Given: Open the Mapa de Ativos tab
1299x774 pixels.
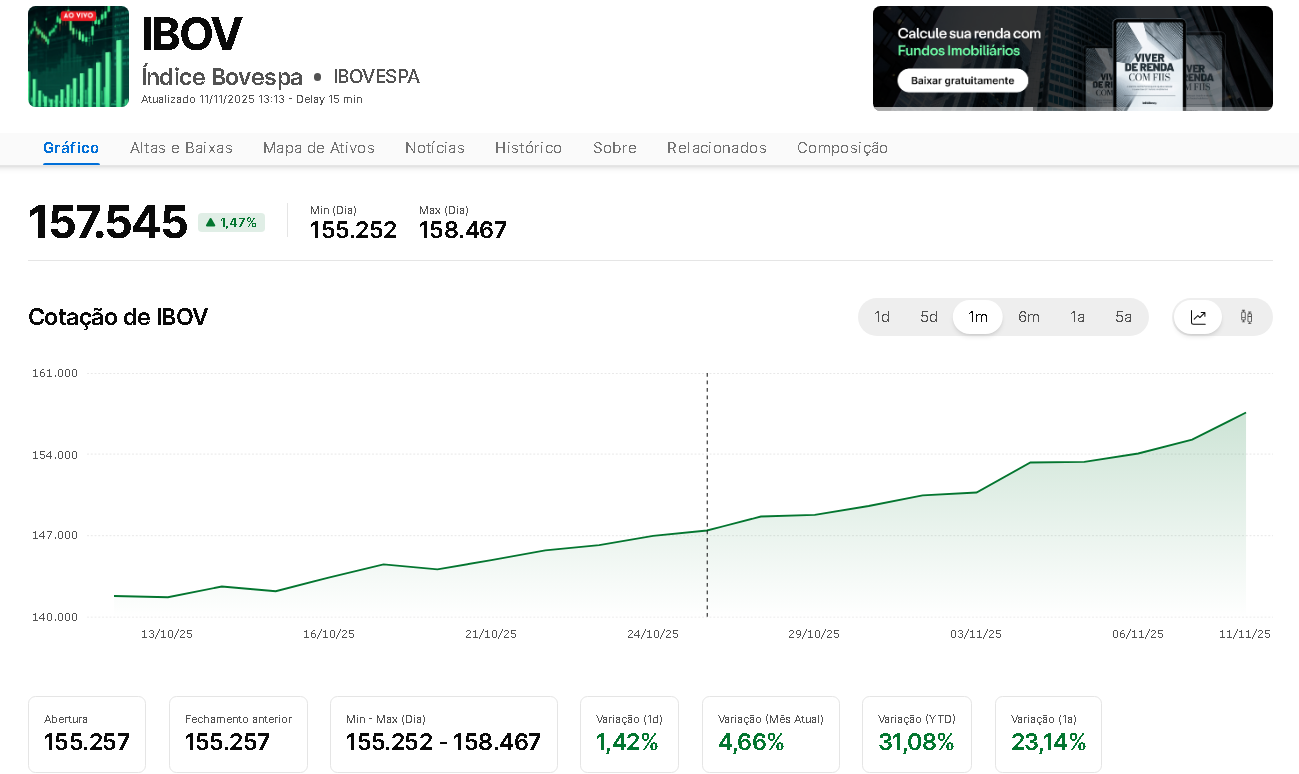Looking at the screenshot, I should click(x=319, y=148).
